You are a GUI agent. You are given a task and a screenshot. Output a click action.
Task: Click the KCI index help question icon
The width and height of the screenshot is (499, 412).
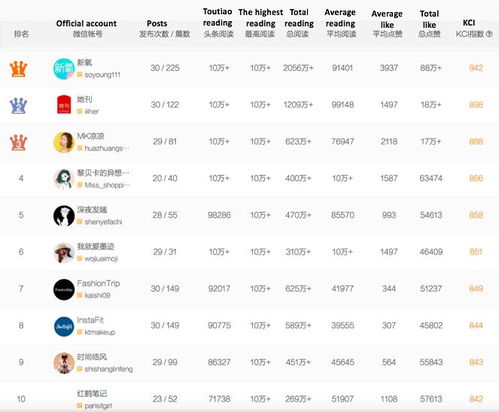489,34
